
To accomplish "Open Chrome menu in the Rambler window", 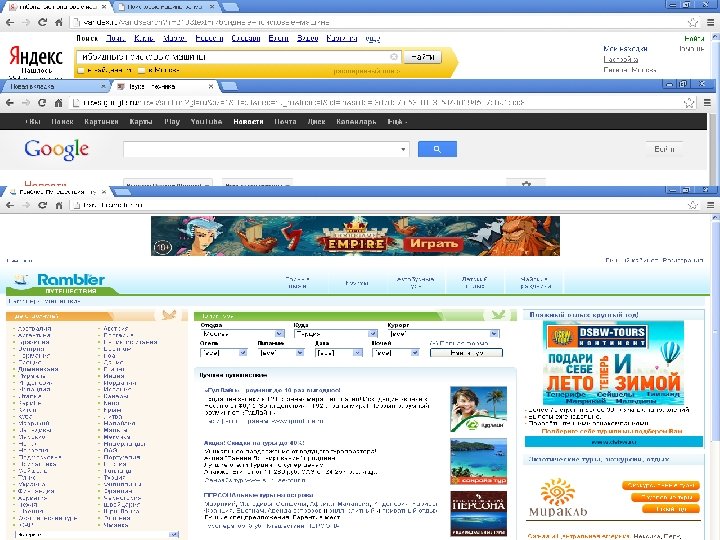I will point(710,205).
